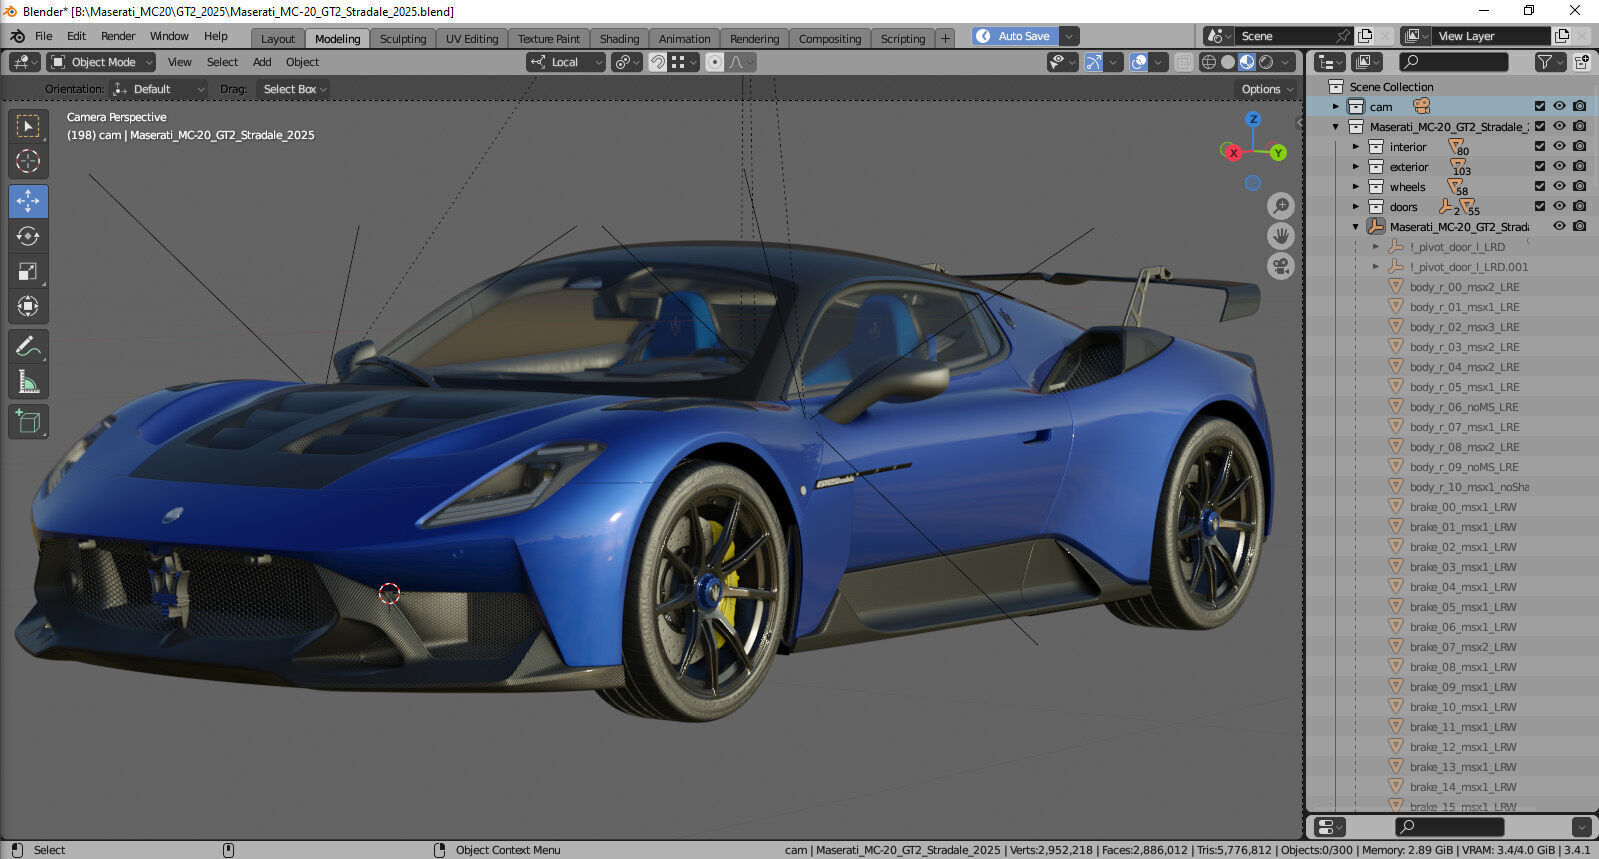Open the File menu
The width and height of the screenshot is (1599, 859).
coord(44,36)
